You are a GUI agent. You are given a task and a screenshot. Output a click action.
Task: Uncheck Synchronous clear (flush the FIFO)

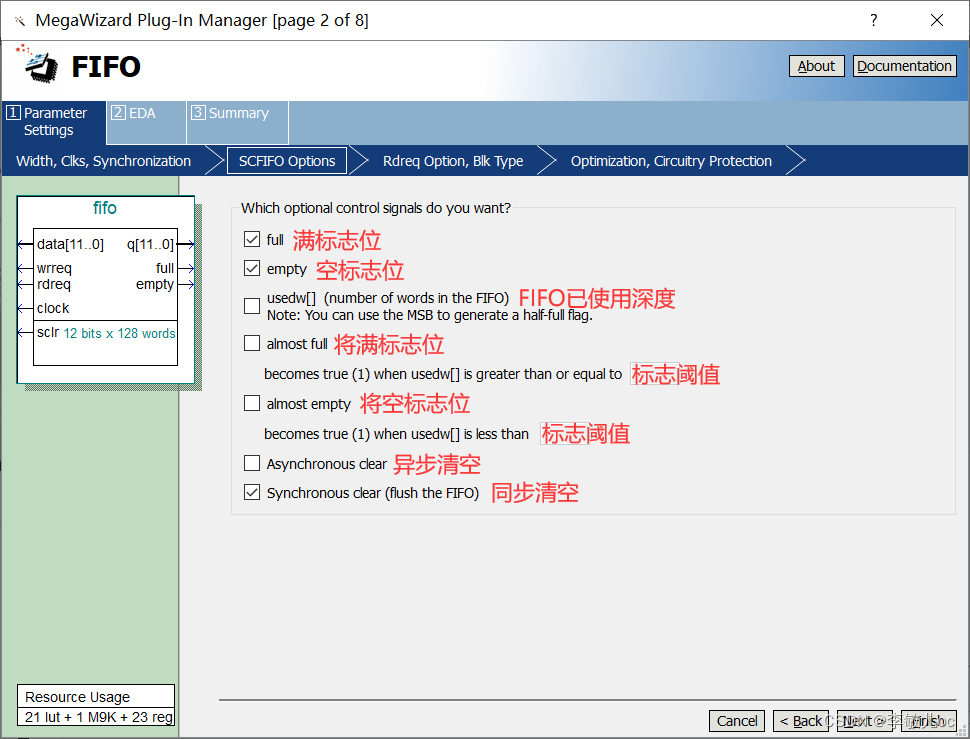[252, 492]
